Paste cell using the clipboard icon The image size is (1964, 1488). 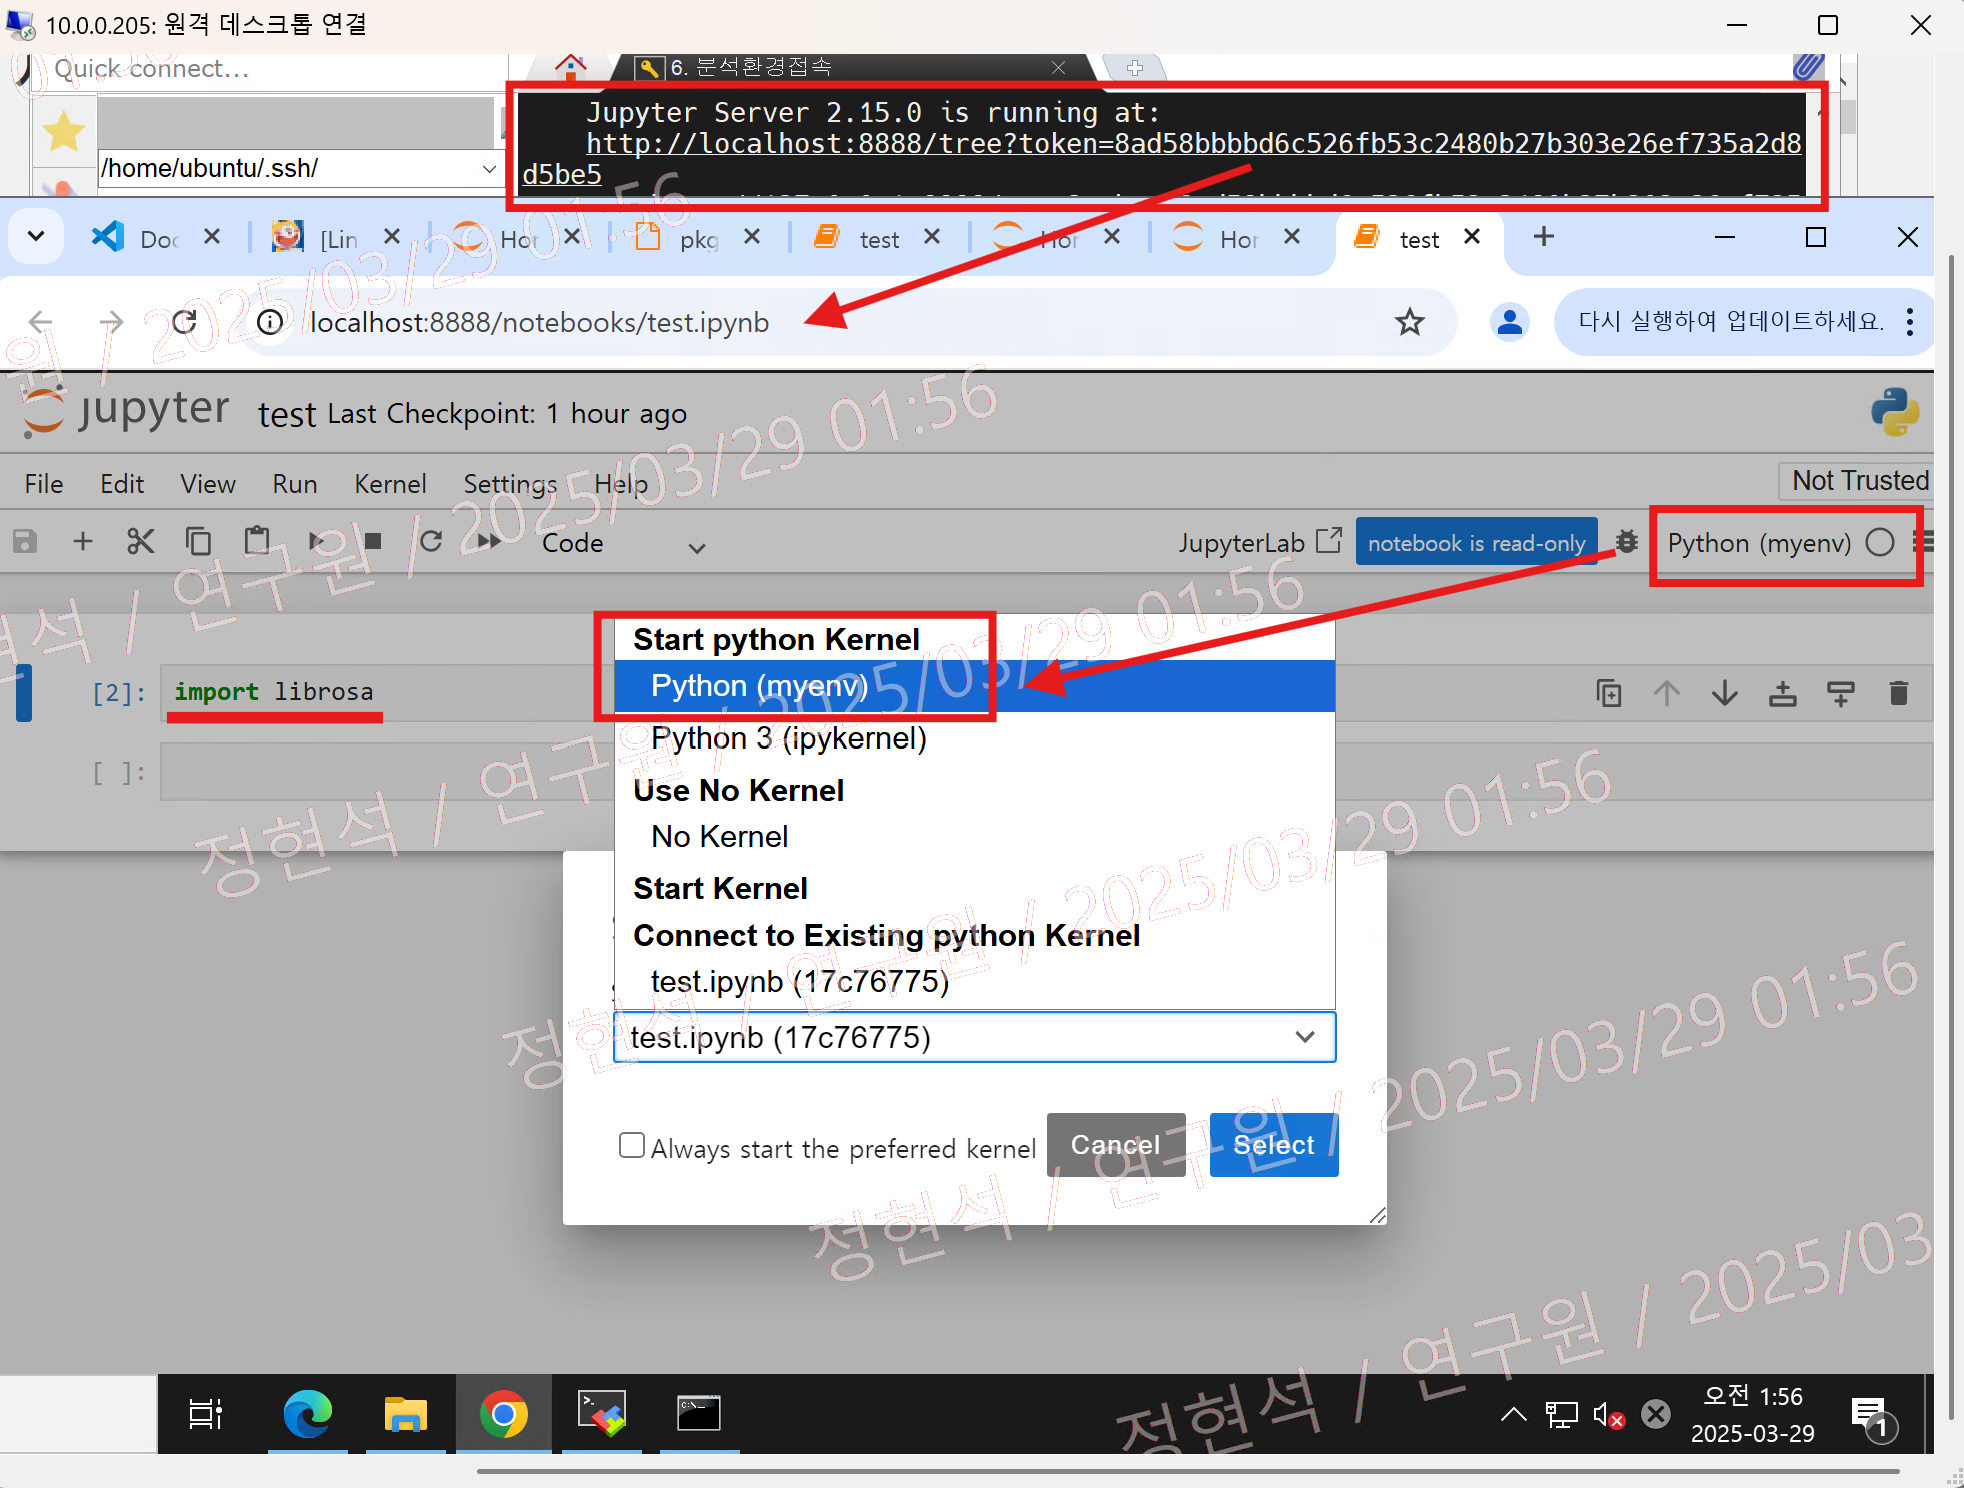[x=257, y=542]
